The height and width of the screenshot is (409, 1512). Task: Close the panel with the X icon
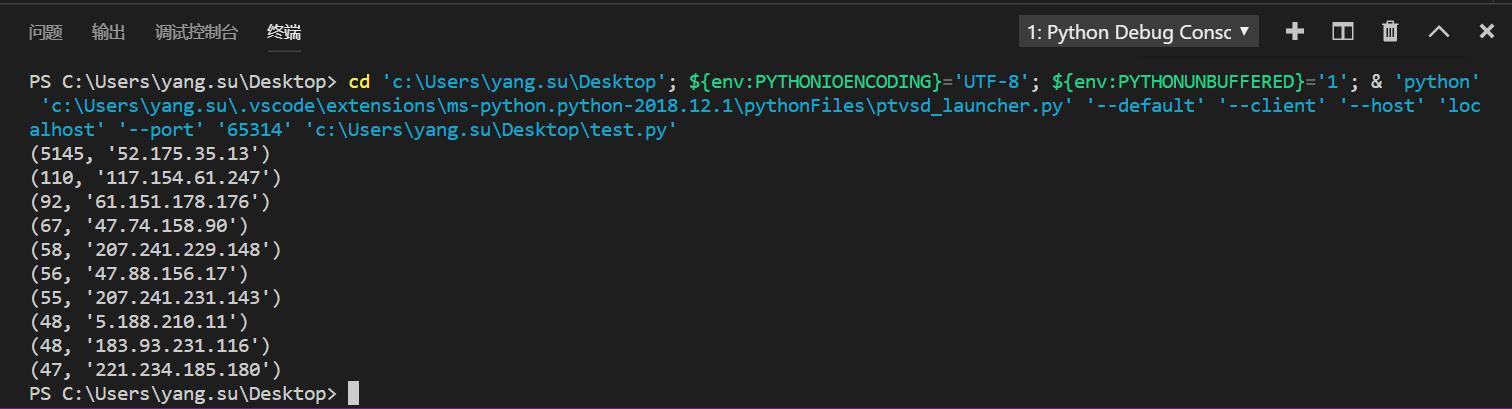point(1487,31)
